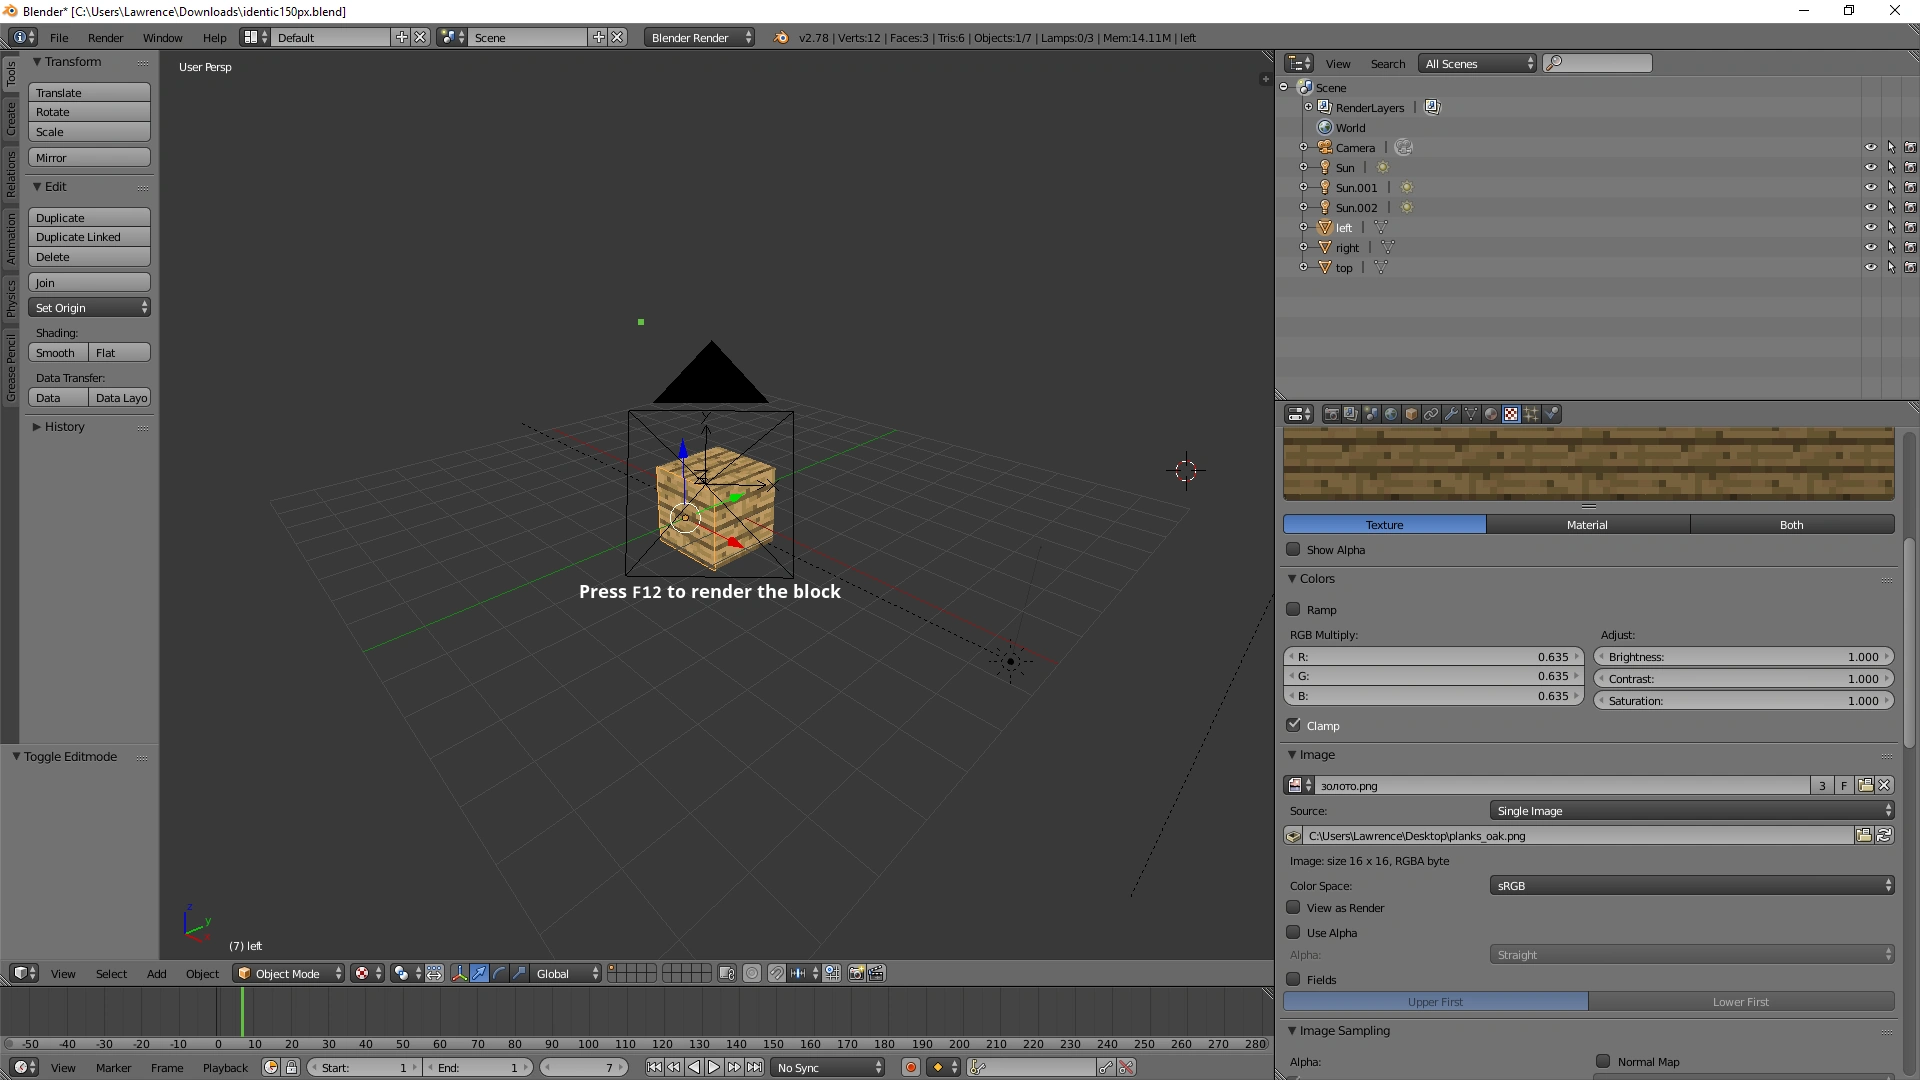Click the record auto-keyframe button in timeline
The height and width of the screenshot is (1080, 1920).
click(x=910, y=1067)
